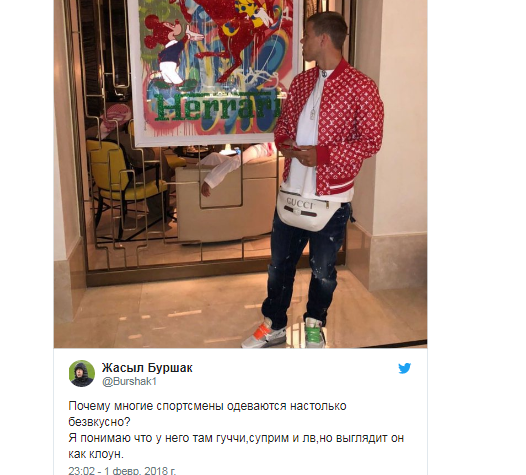Open the Жасыл Буршак display name link
The width and height of the screenshot is (526, 475).
pos(147,368)
